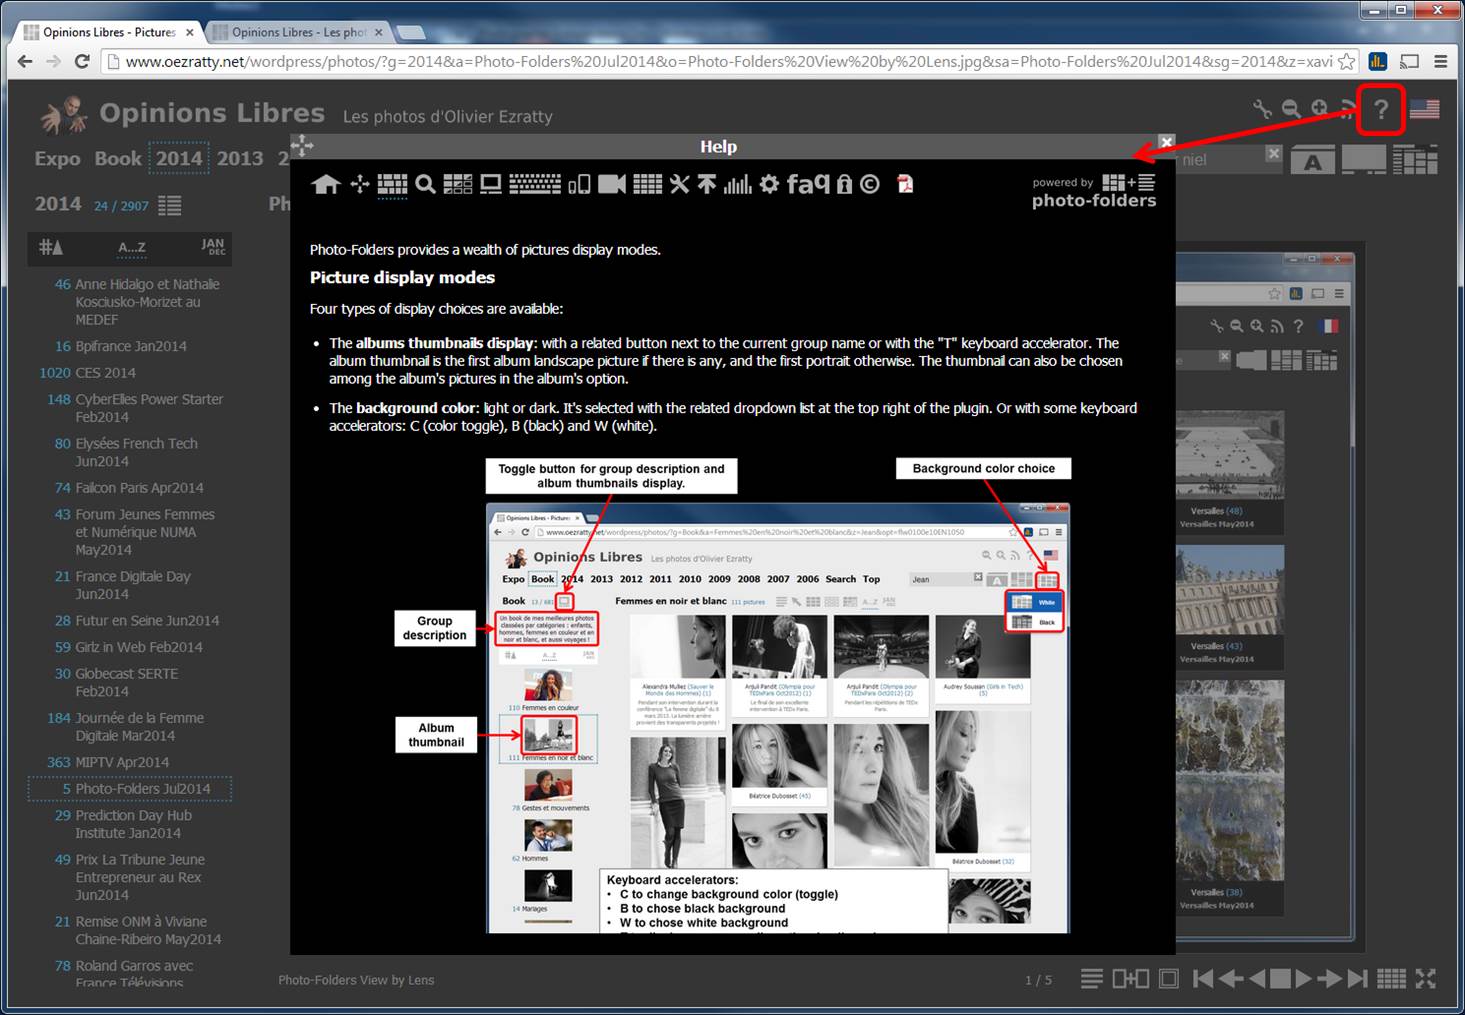This screenshot has width=1465, height=1015.
Task: Expand the wrench settings menu
Action: tap(1262, 109)
